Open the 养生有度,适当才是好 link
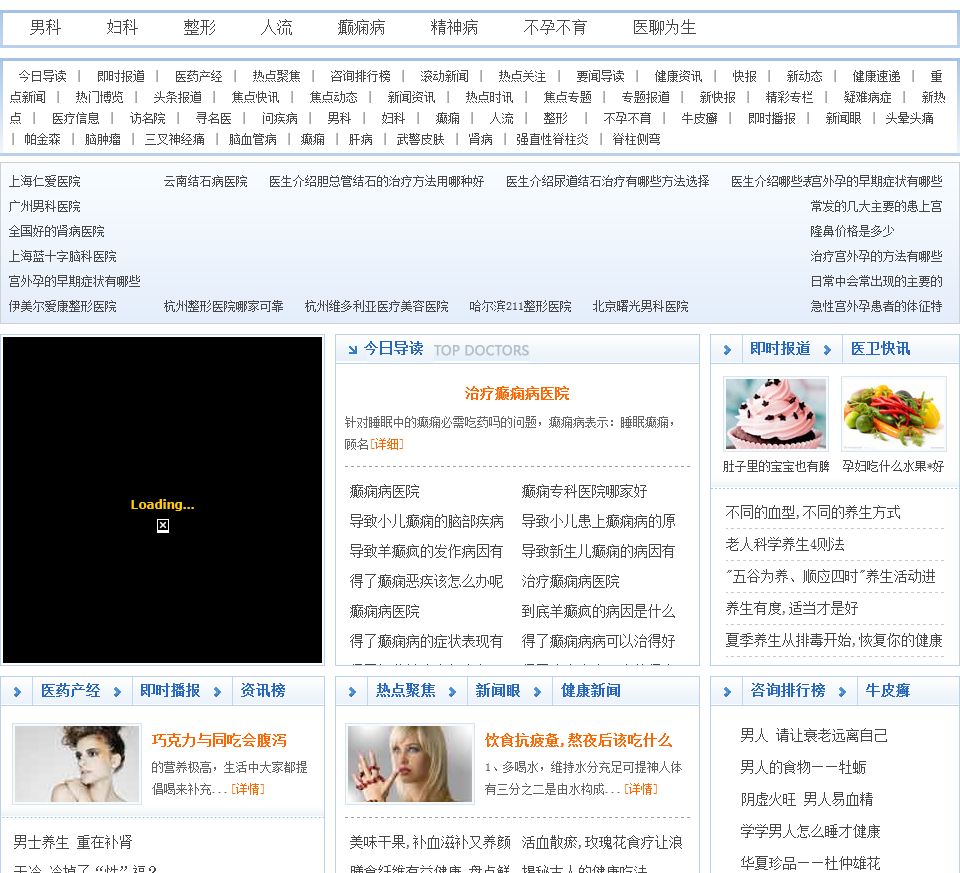This screenshot has height=873, width=960. (791, 608)
